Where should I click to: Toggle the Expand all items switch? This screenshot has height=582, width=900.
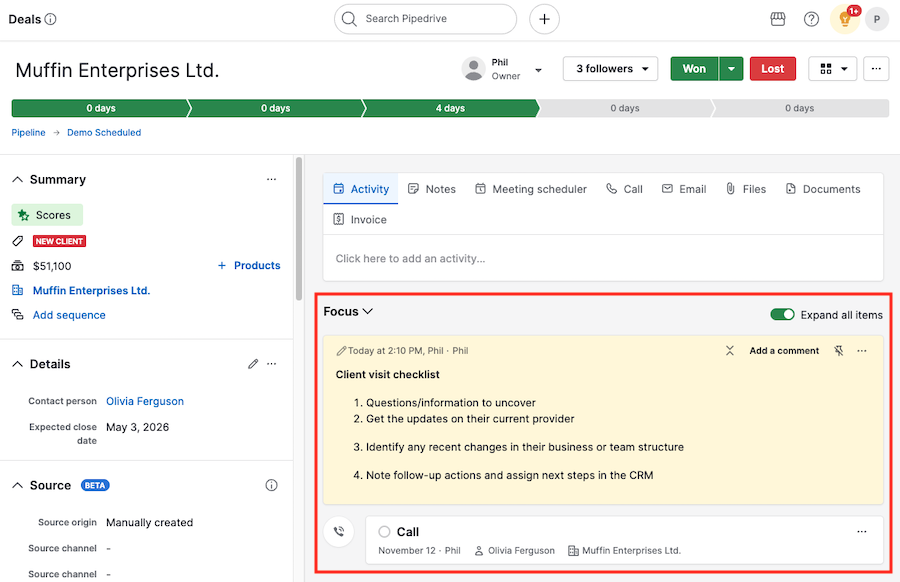tap(782, 315)
